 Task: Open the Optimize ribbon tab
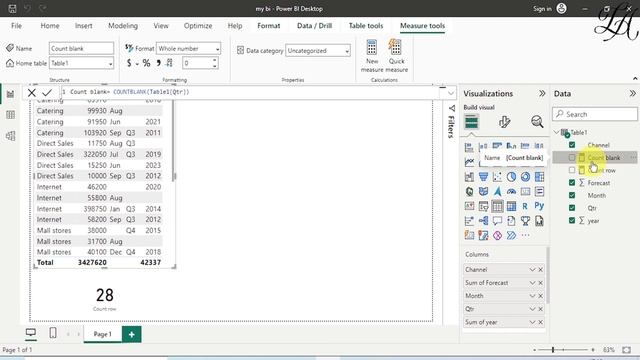[198, 26]
